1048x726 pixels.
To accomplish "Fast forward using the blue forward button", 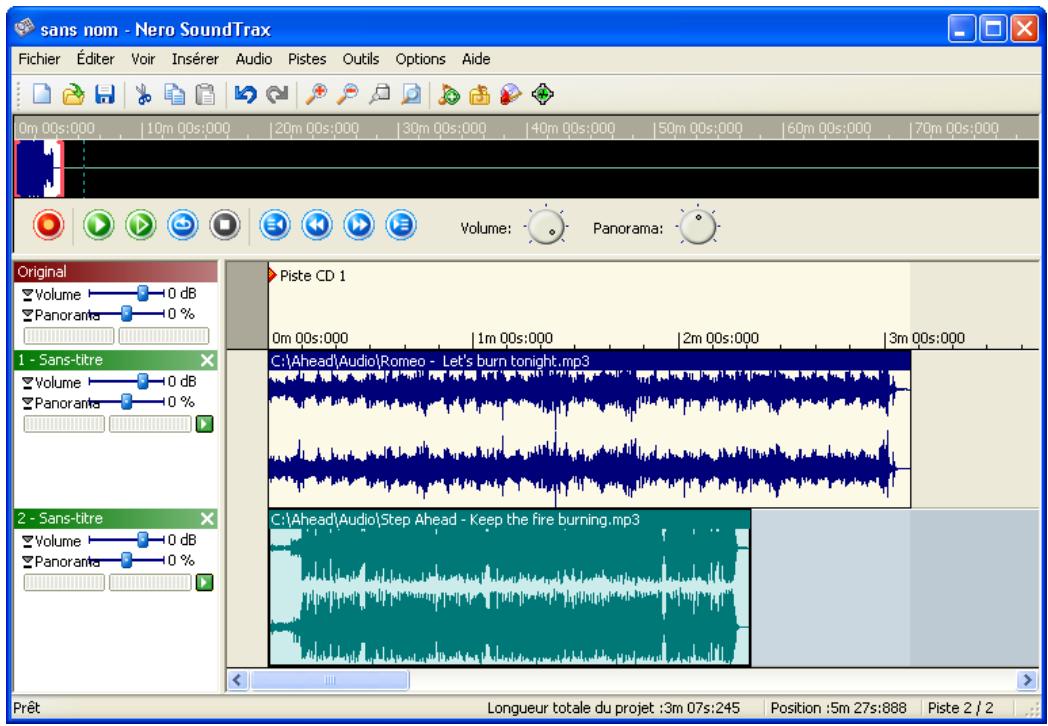I will point(359,225).
